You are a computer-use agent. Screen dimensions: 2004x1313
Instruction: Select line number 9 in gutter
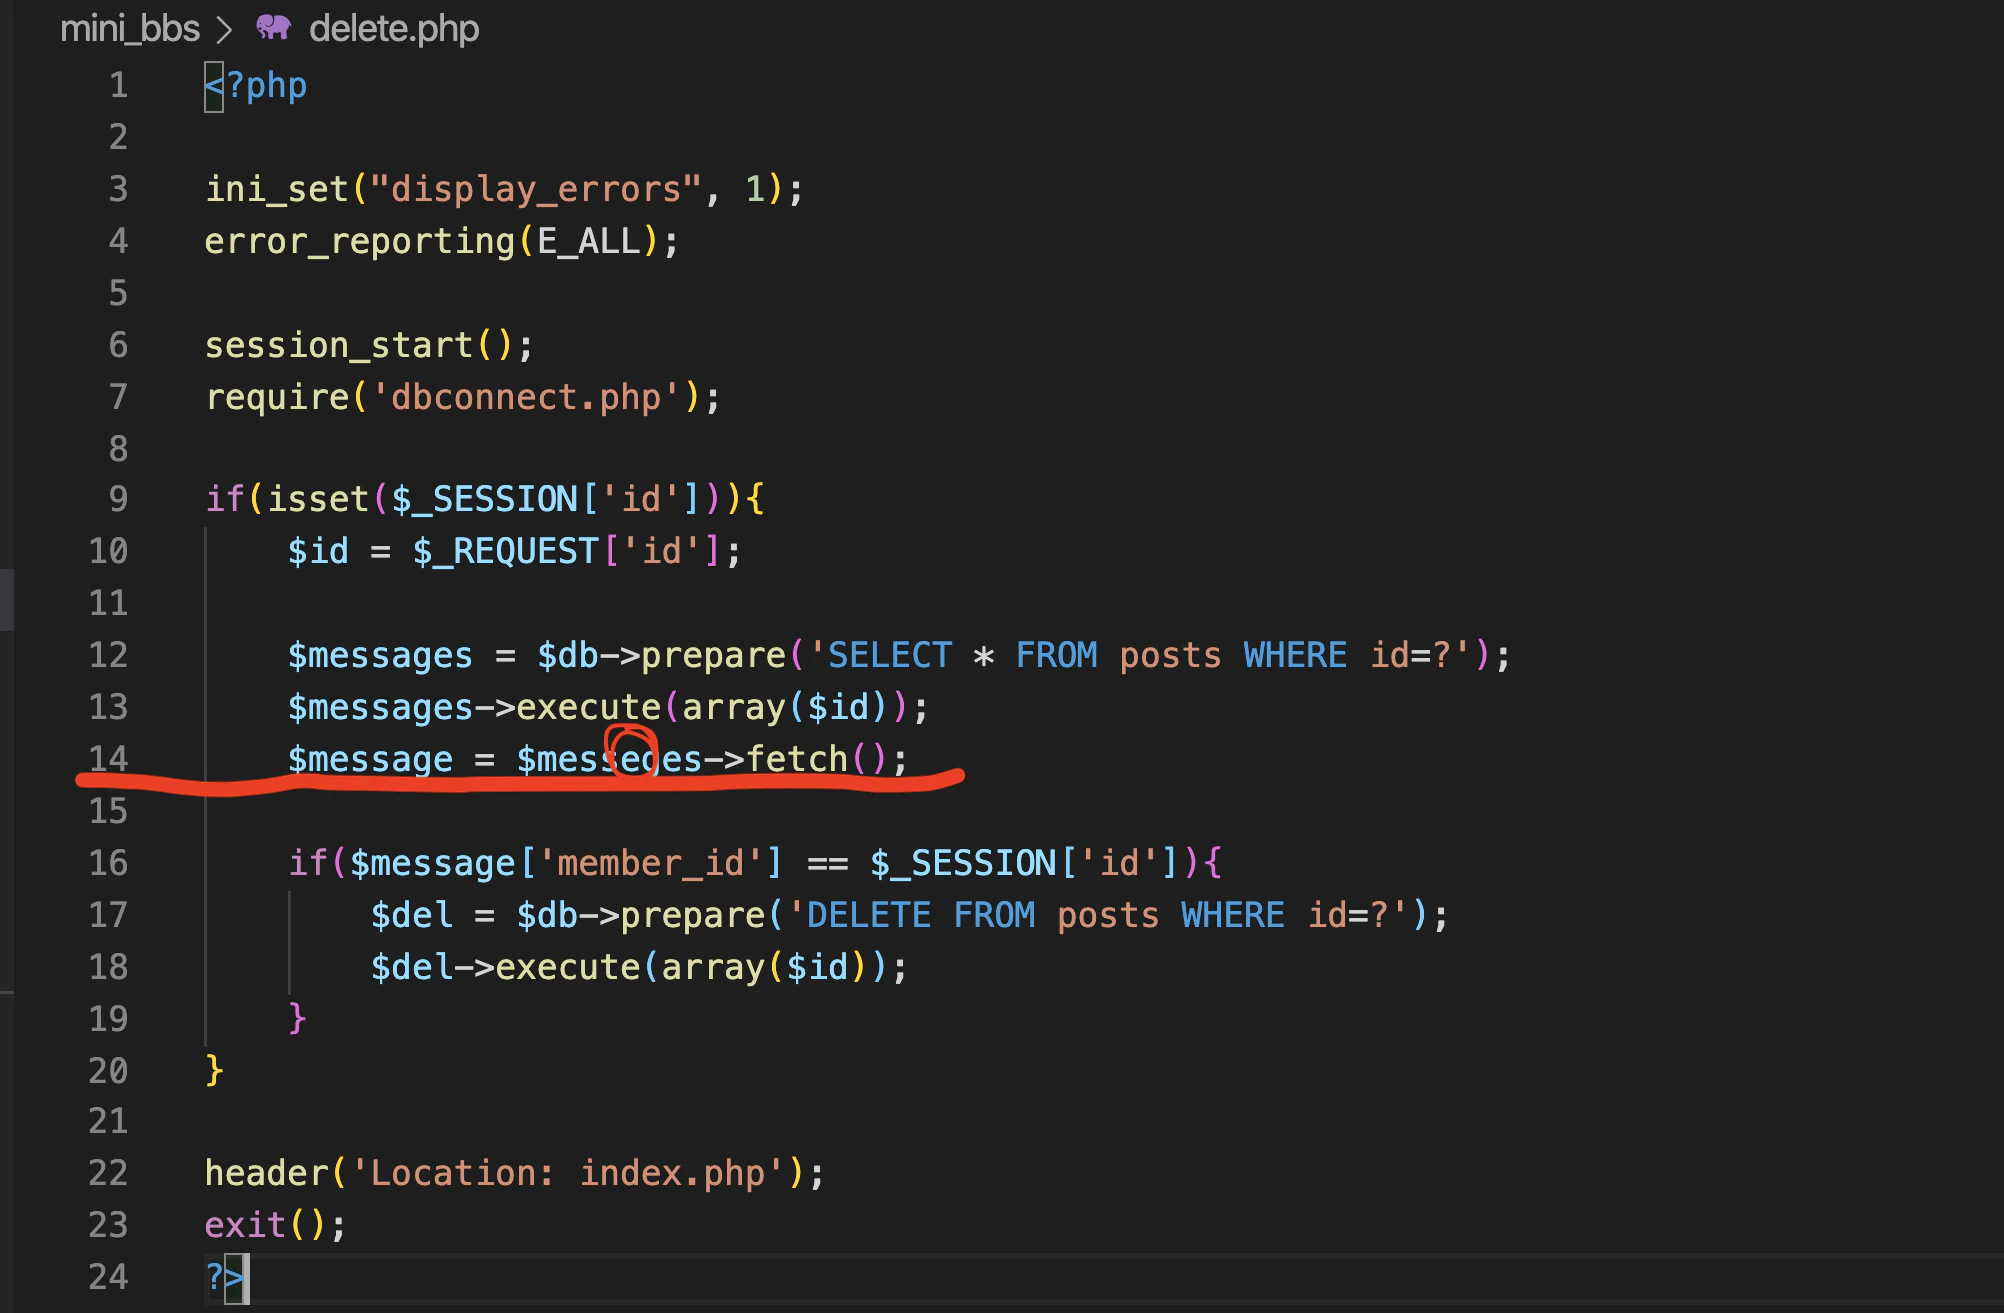coord(118,498)
